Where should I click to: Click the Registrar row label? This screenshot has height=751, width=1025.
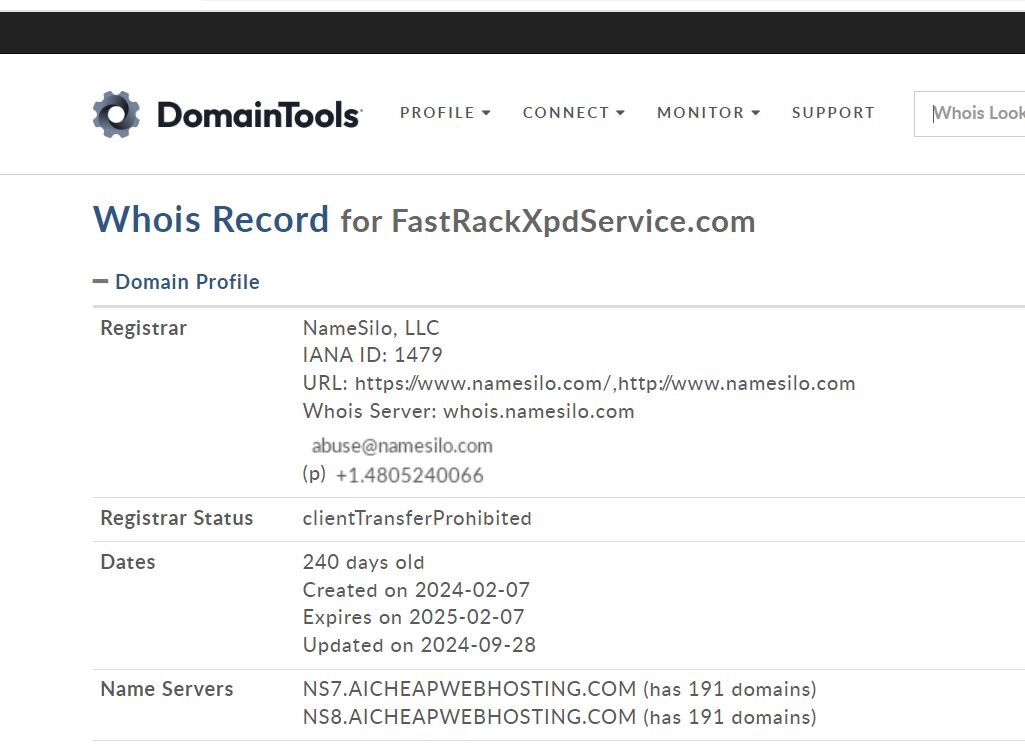pyautogui.click(x=143, y=328)
